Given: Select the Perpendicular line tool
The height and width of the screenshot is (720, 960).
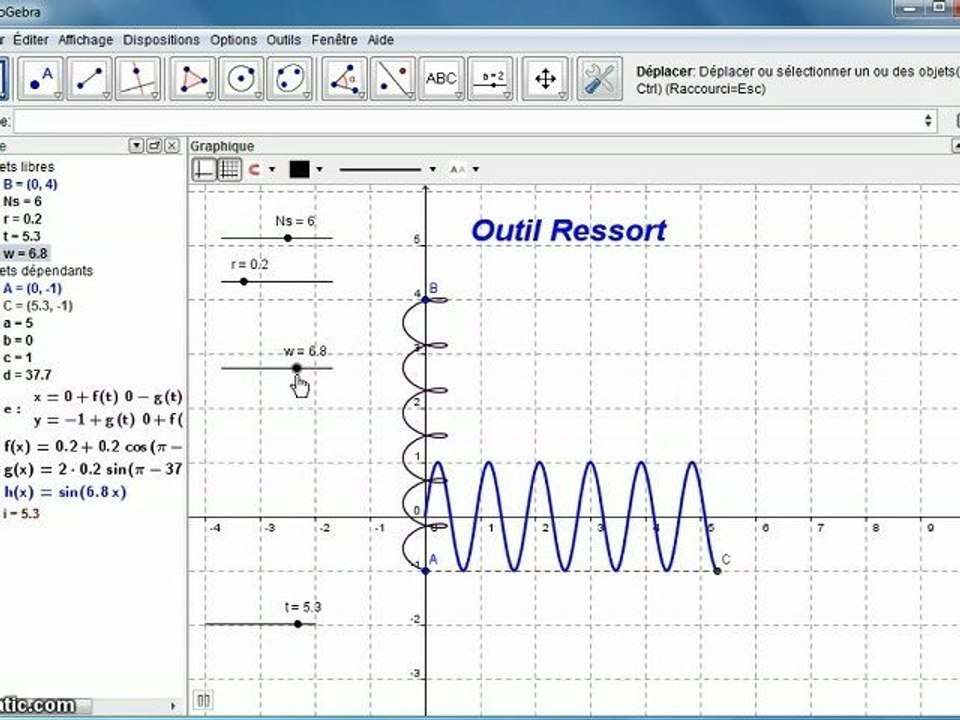Looking at the screenshot, I should [x=138, y=78].
